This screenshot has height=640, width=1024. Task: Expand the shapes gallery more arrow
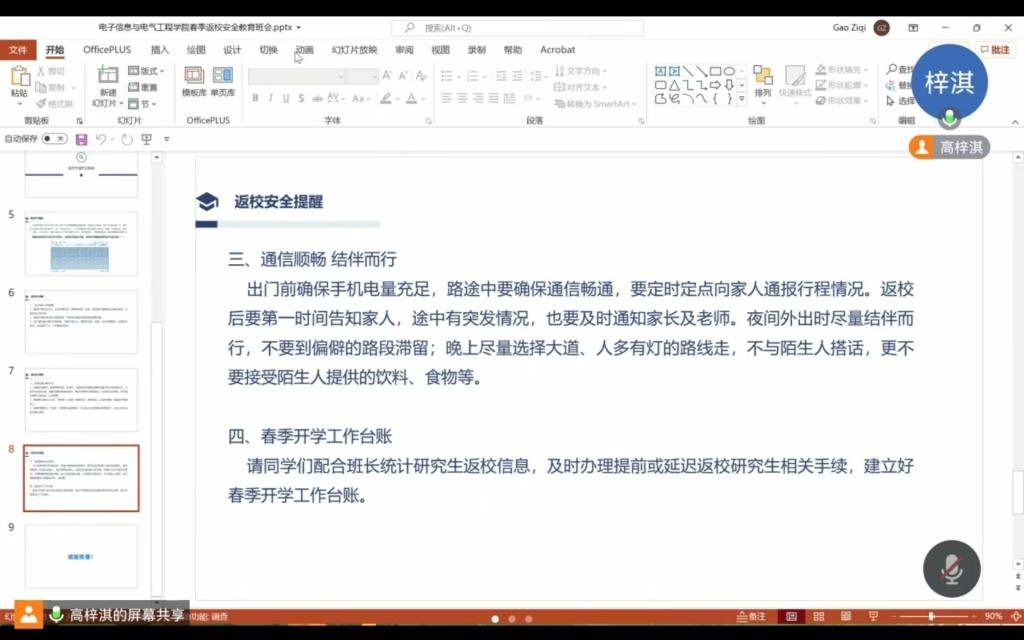741,100
